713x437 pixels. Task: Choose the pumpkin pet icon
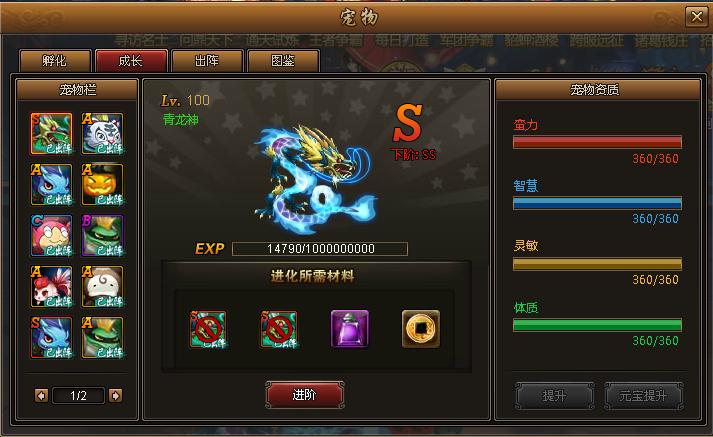(x=102, y=185)
